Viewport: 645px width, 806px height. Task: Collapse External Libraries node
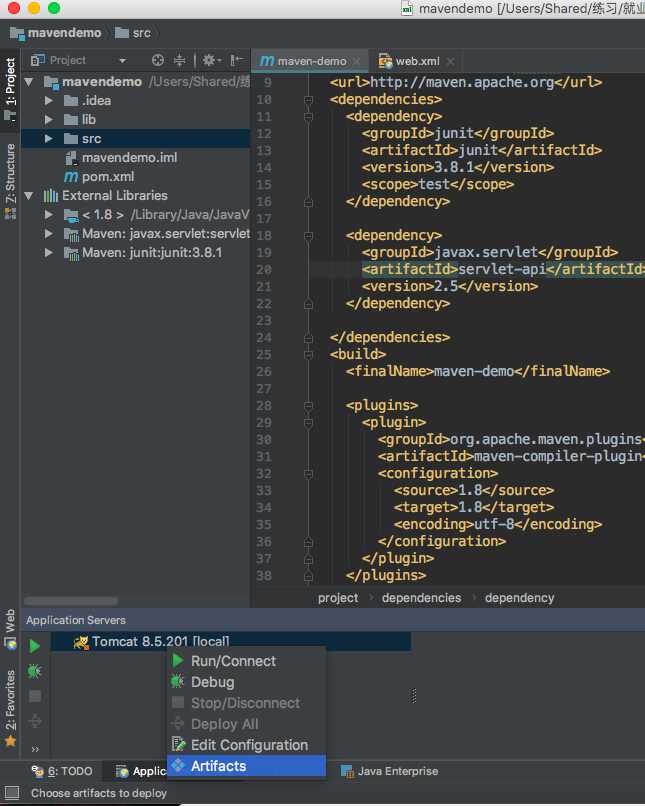coord(29,196)
